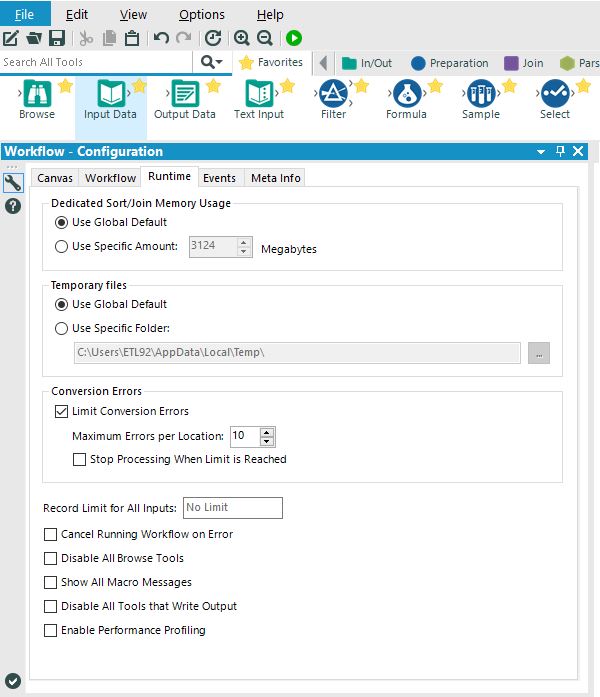Switch to the Canvas tab
This screenshot has width=600, height=697.
pos(55,178)
